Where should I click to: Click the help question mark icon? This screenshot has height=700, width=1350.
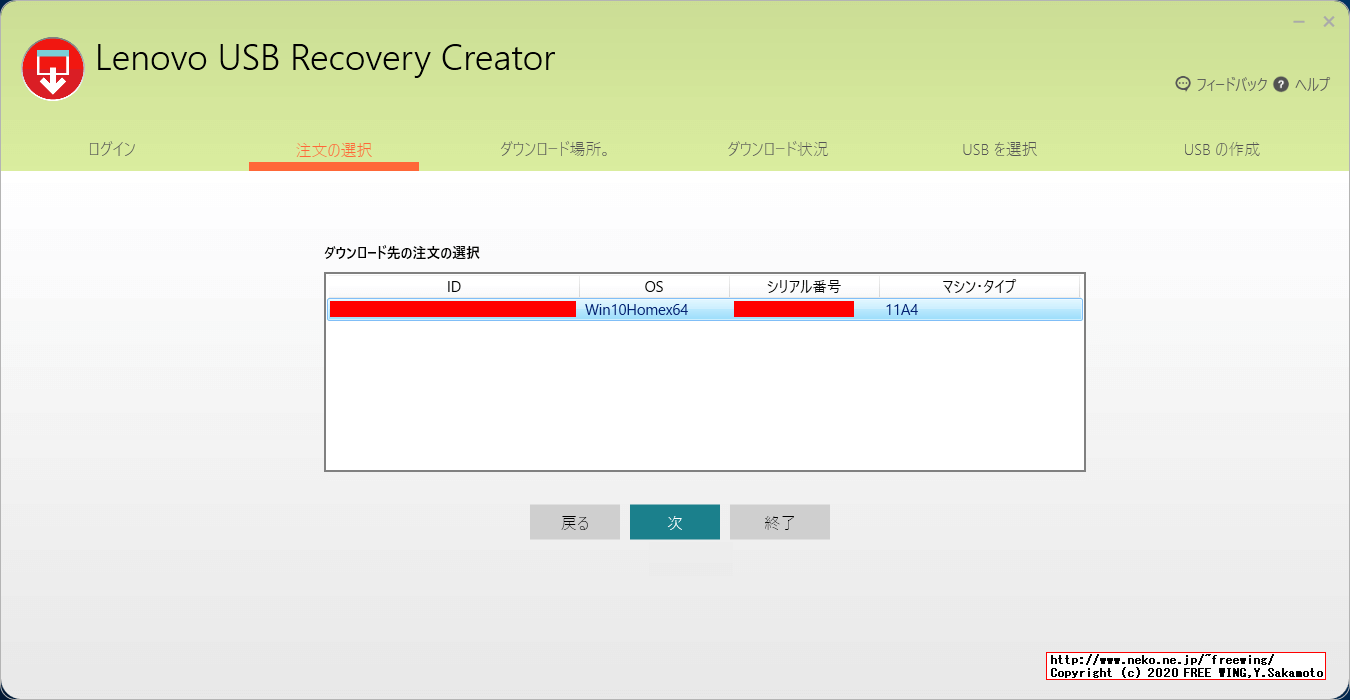click(1281, 84)
